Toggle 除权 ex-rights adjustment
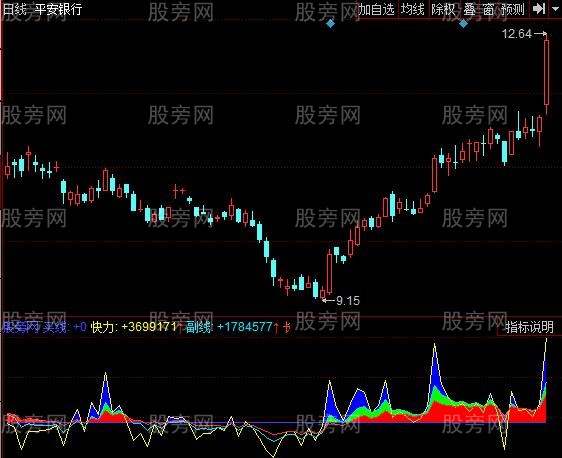Viewport: 562px width, 458px height. pyautogui.click(x=443, y=9)
